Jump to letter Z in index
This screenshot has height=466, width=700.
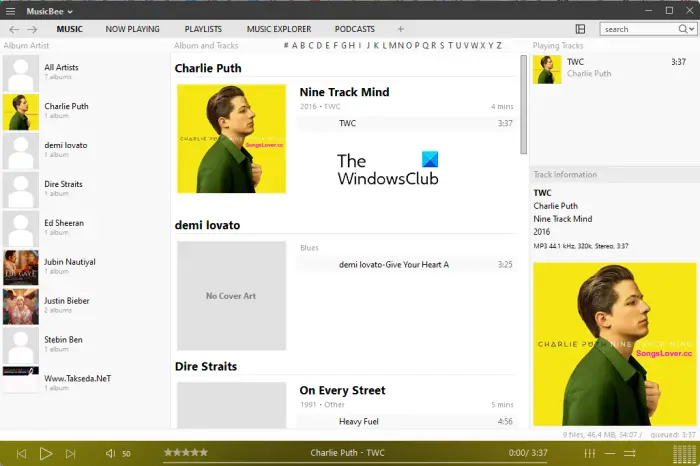click(x=499, y=46)
